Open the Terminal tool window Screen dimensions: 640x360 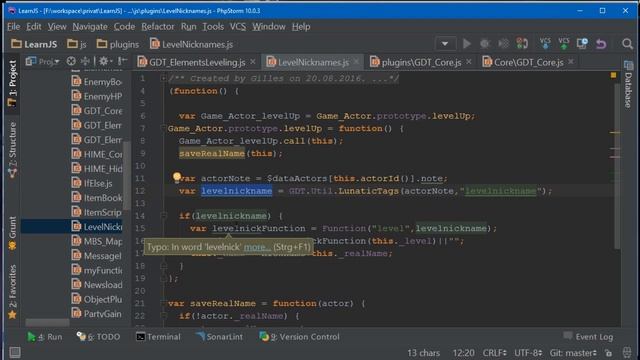click(158, 337)
